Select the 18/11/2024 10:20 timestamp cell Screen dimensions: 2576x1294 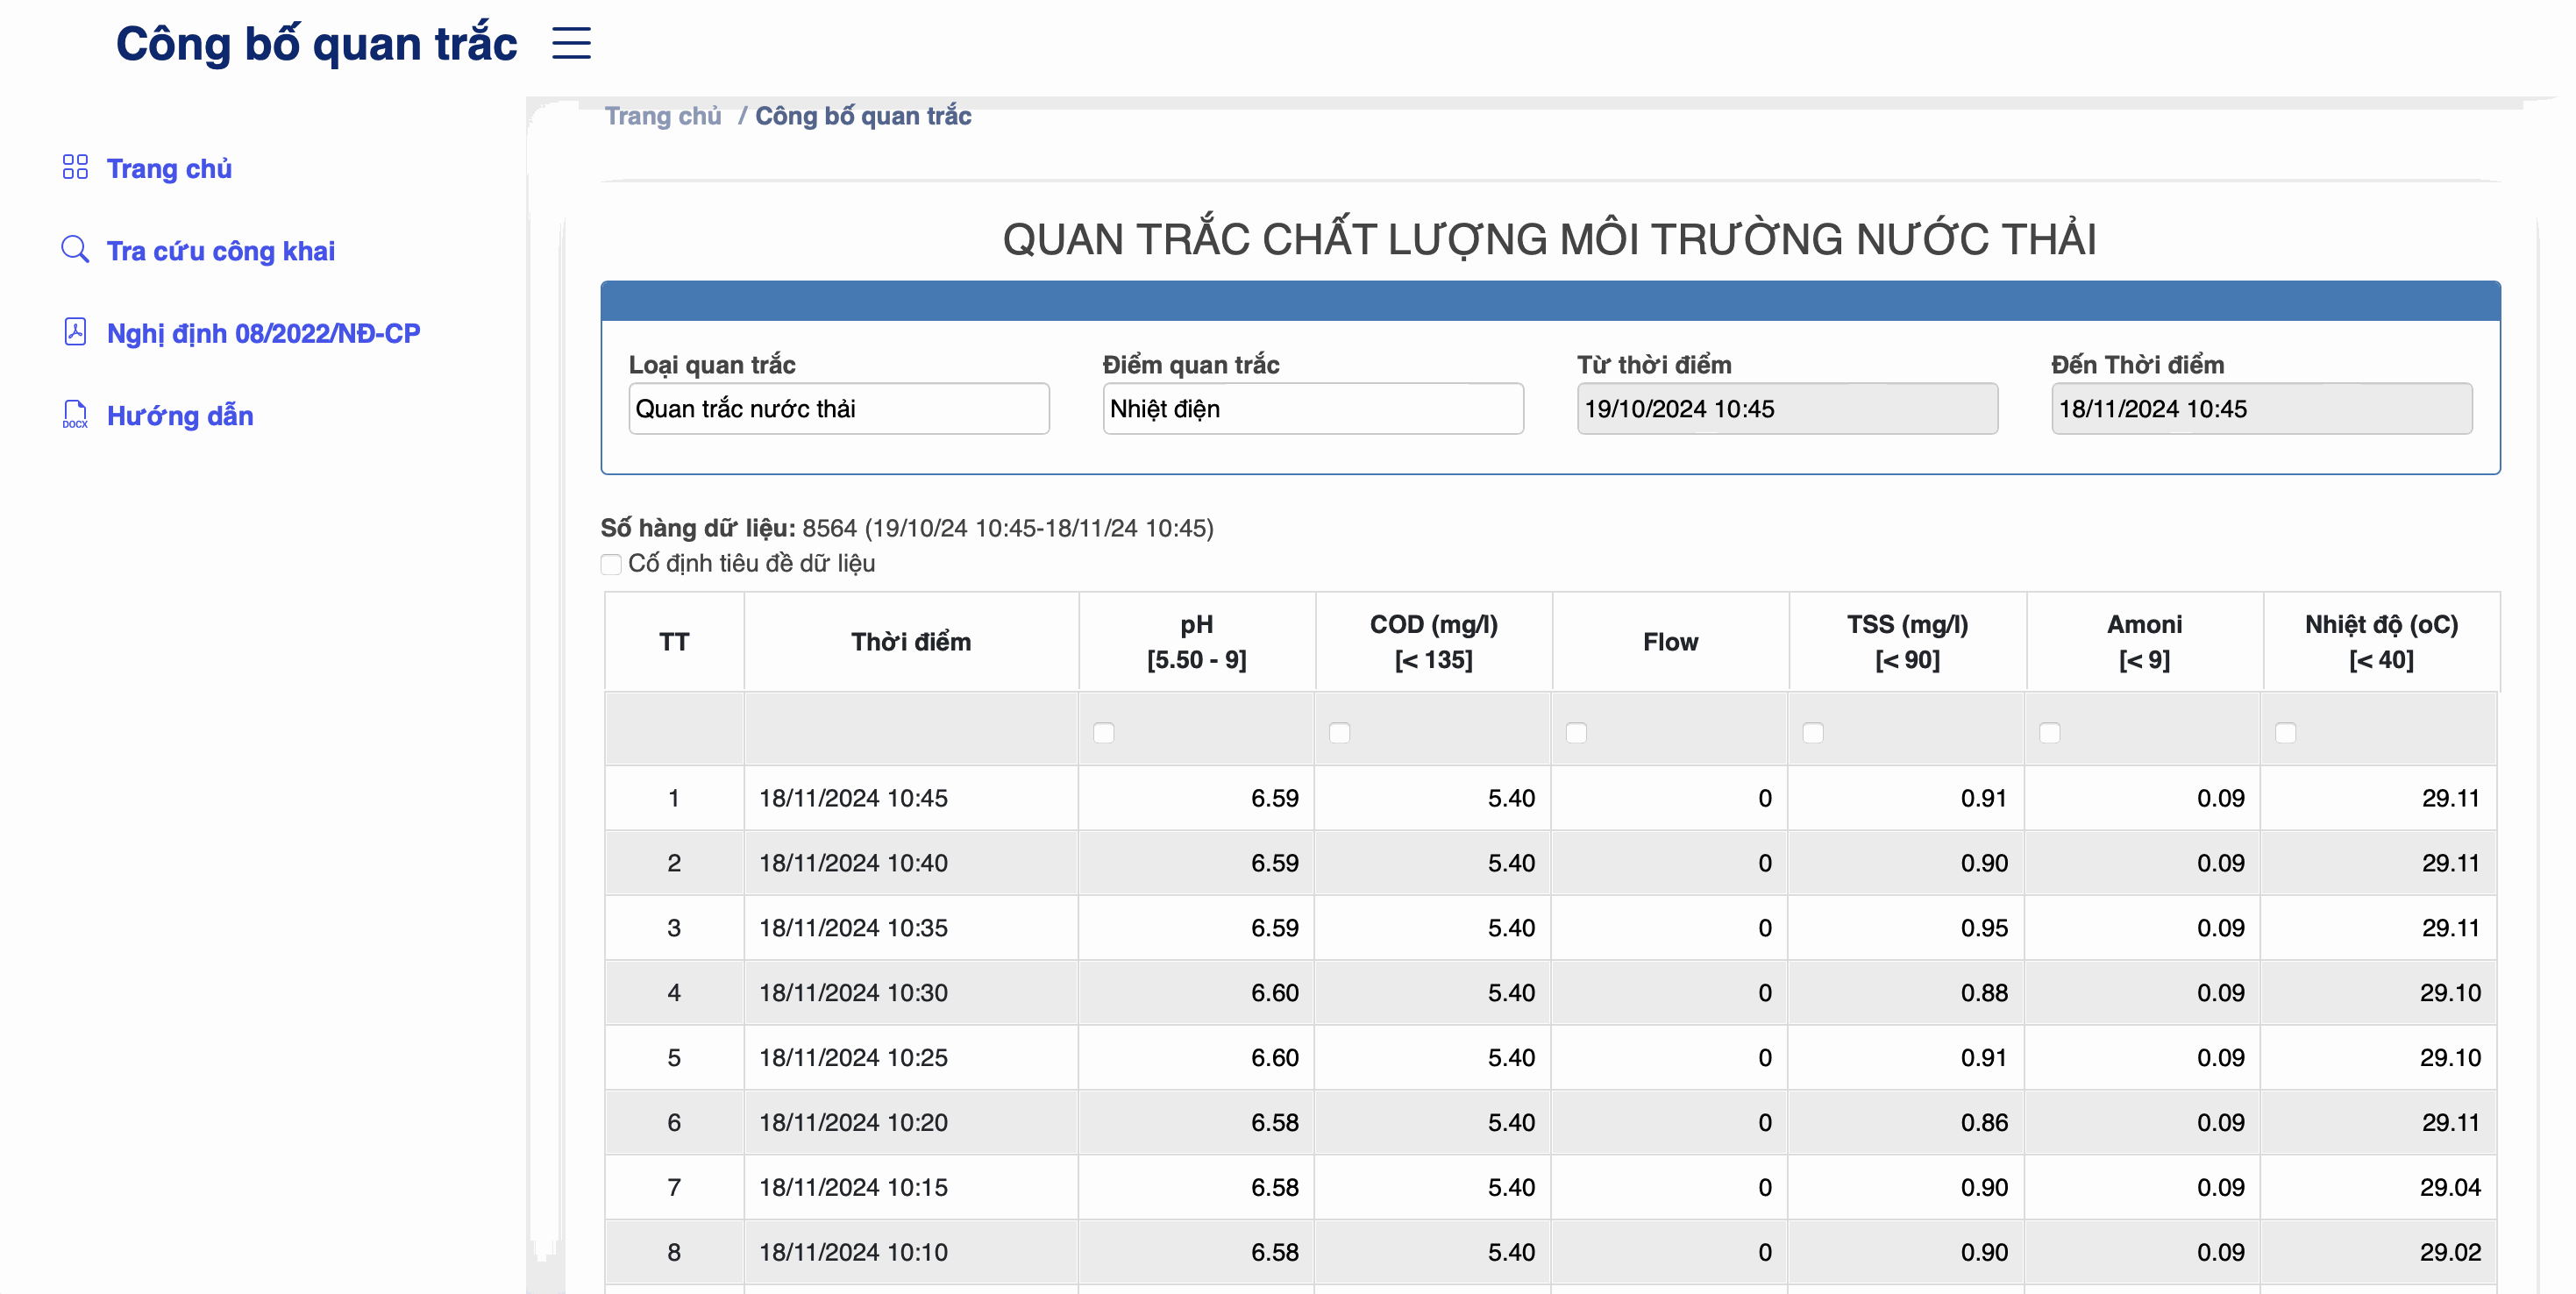click(911, 1122)
